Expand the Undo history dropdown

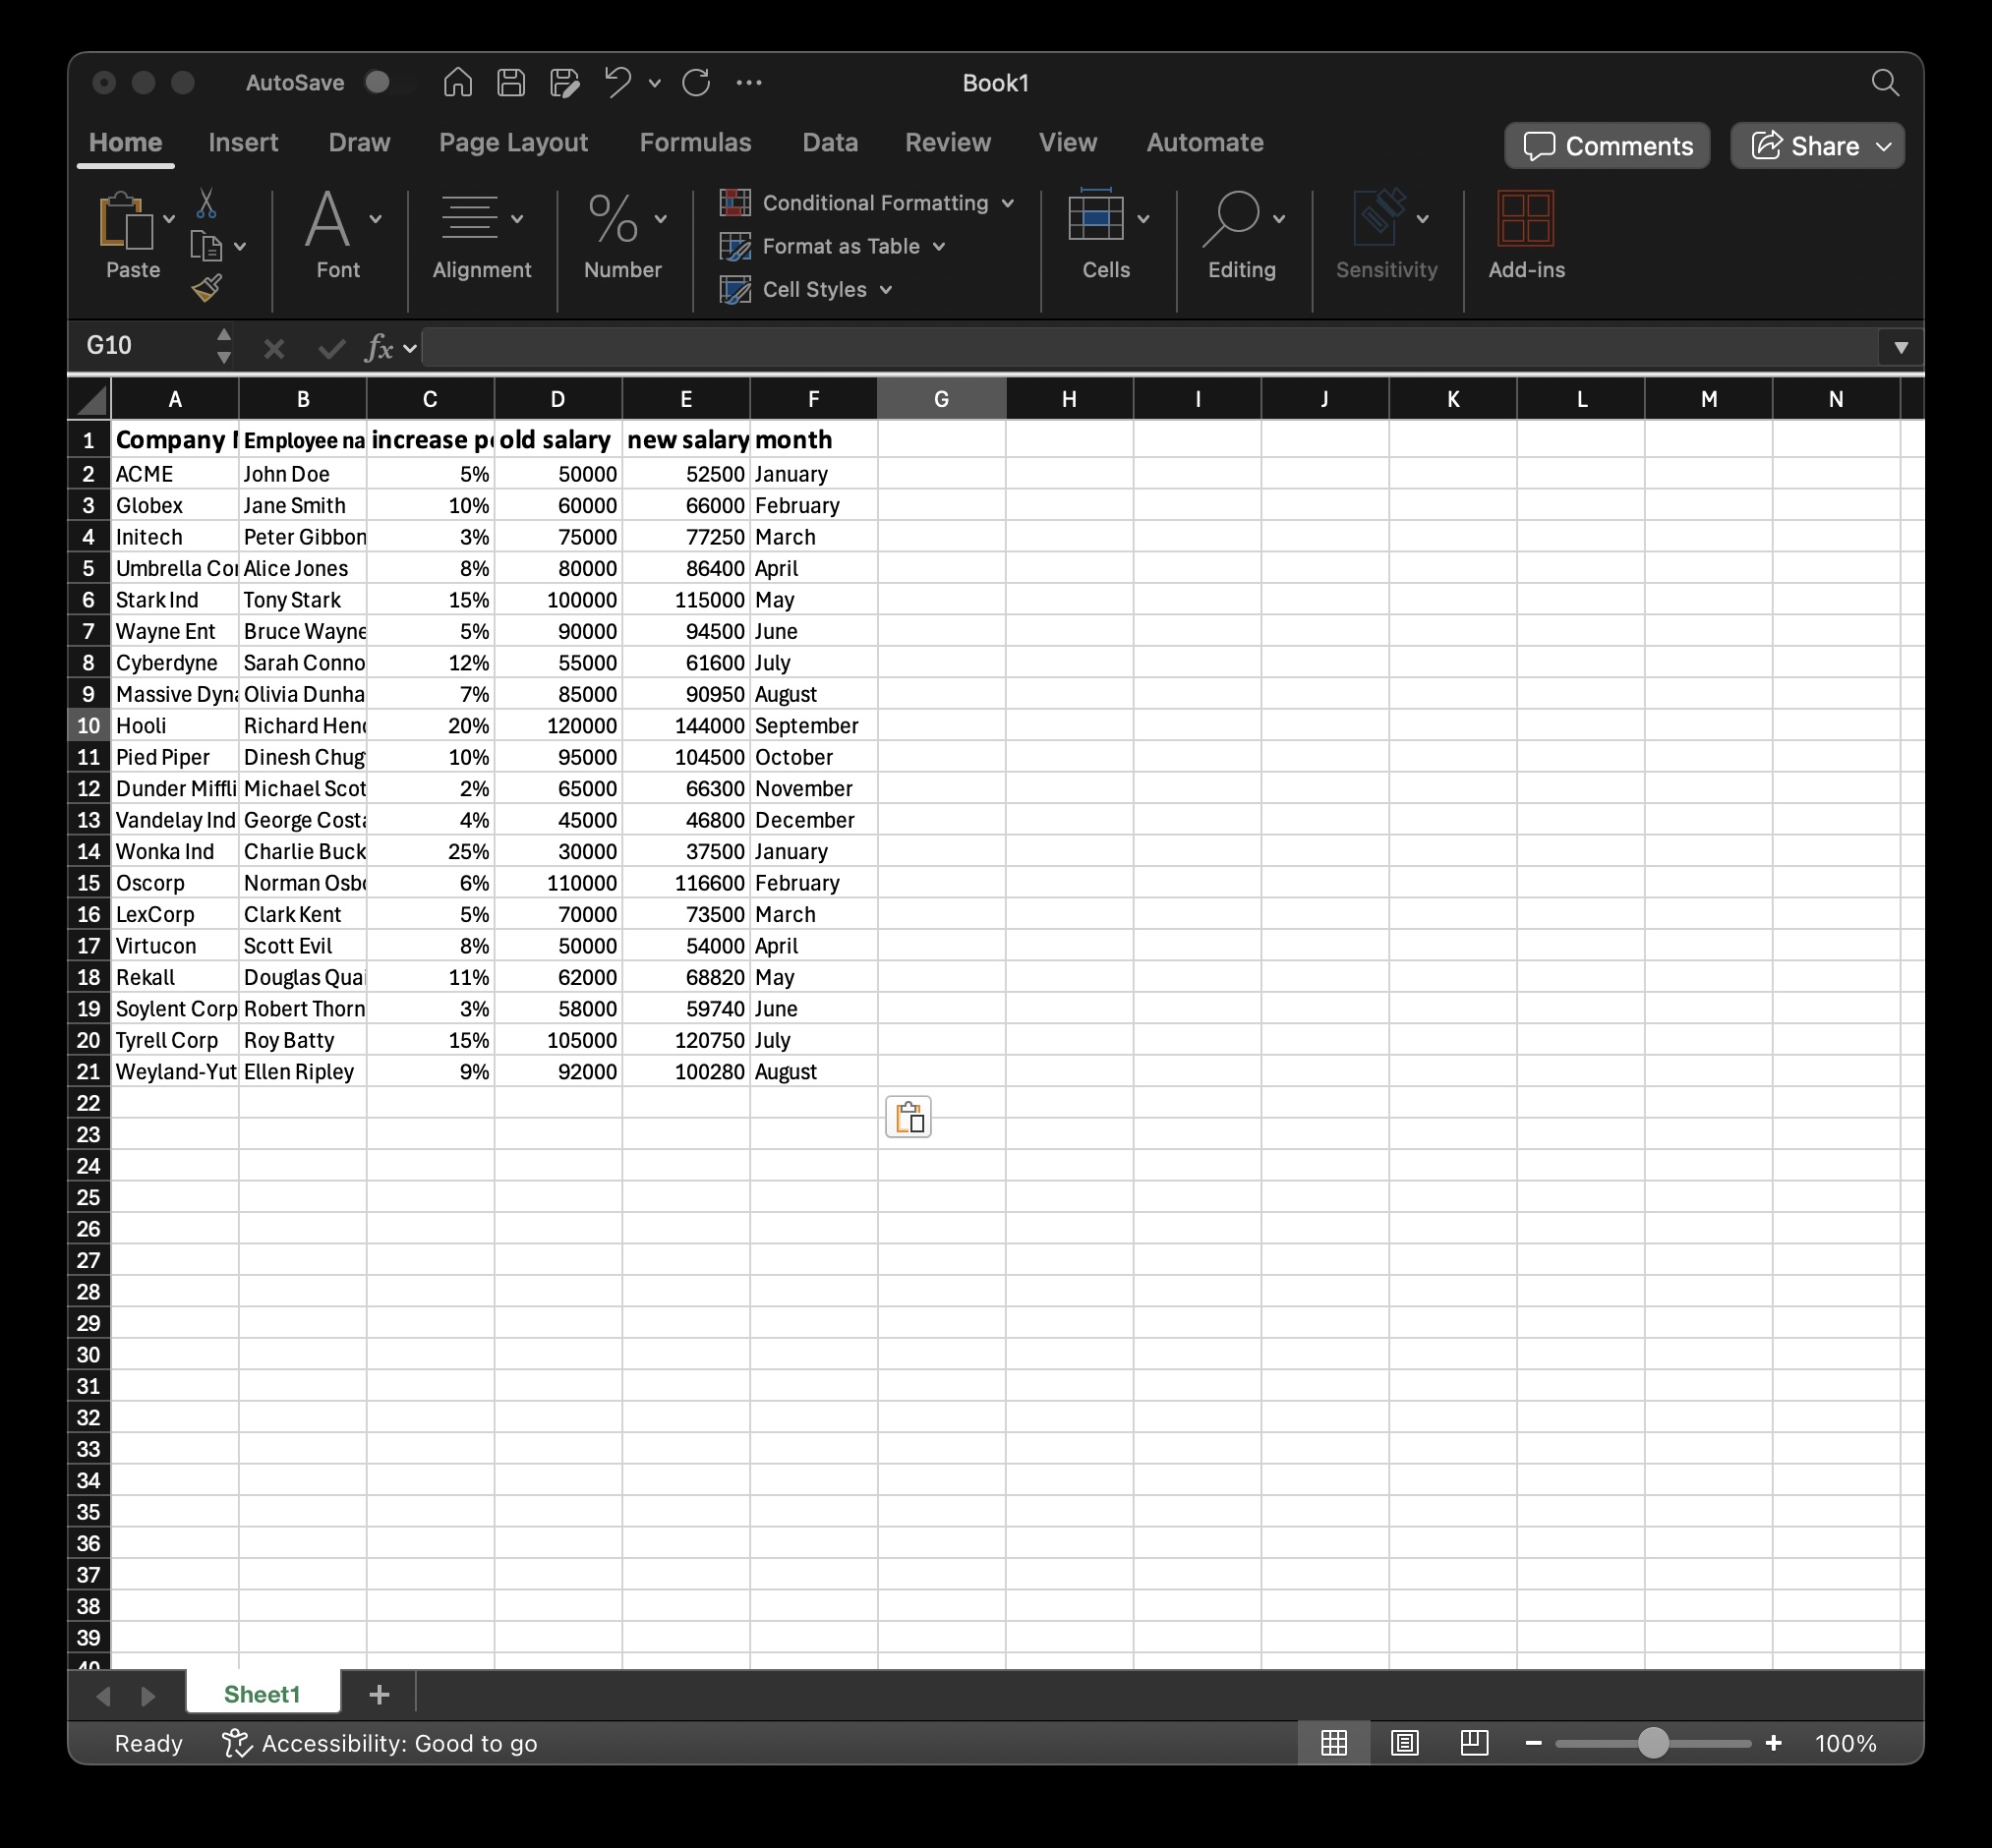point(655,83)
